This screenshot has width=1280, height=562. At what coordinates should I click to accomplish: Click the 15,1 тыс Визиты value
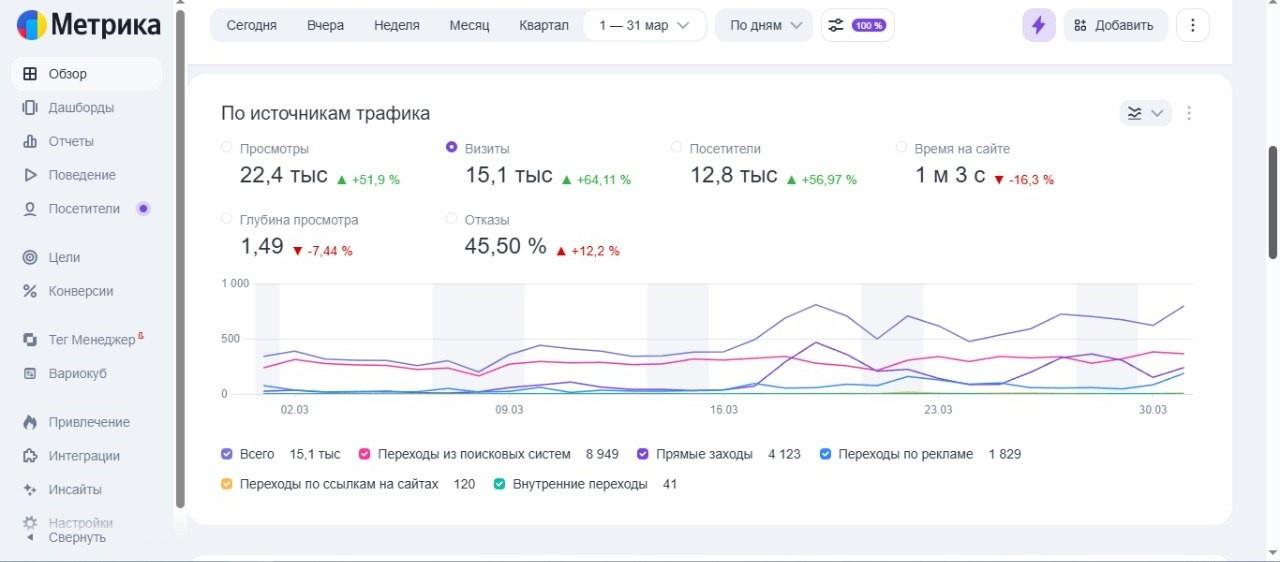click(509, 175)
